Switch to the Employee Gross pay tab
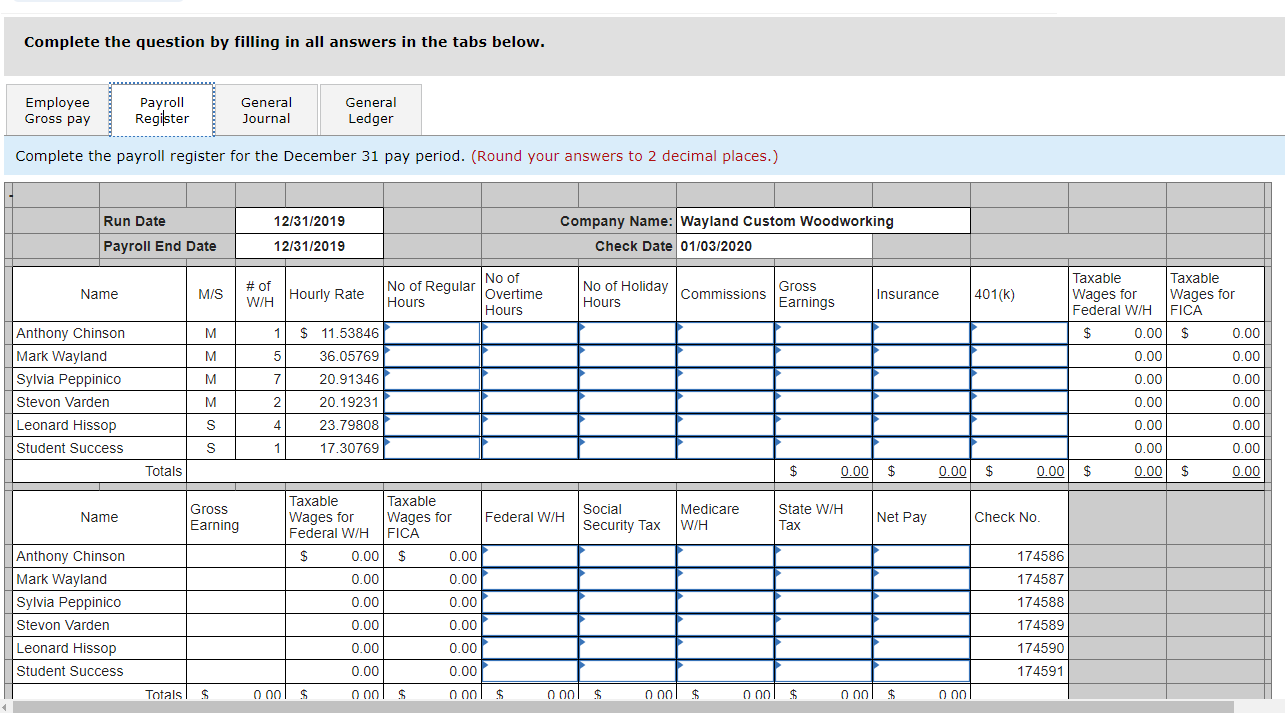Image resolution: width=1285 pixels, height=713 pixels. 57,109
